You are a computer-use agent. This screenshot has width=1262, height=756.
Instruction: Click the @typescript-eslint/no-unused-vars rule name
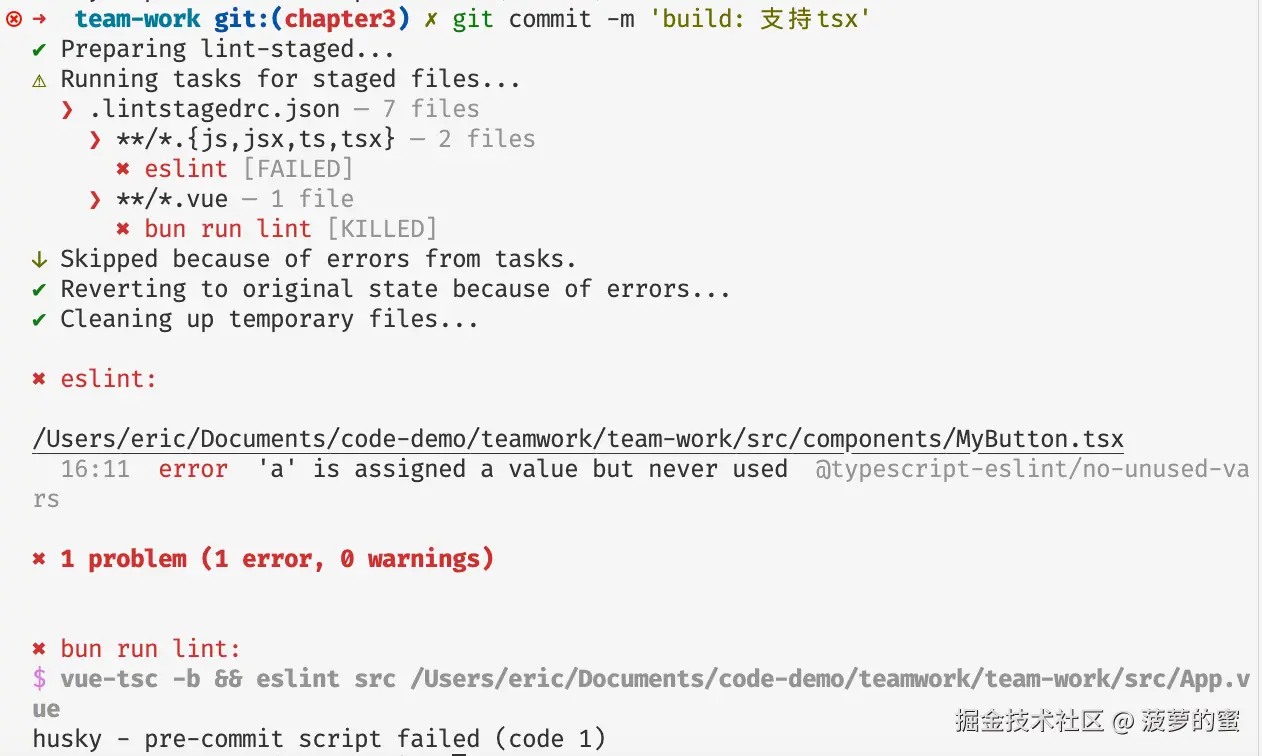pos(1031,484)
